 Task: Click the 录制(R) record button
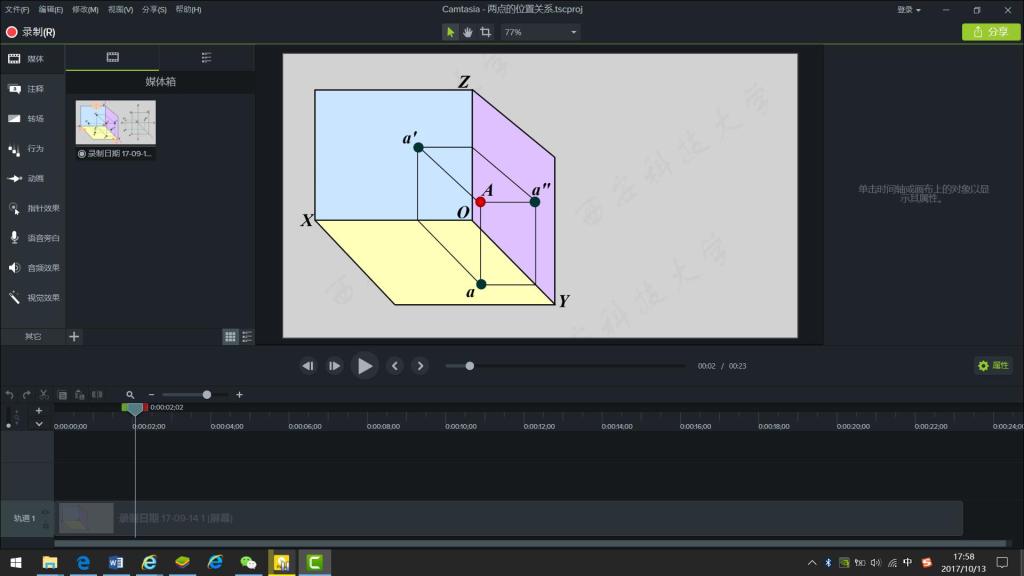point(31,32)
